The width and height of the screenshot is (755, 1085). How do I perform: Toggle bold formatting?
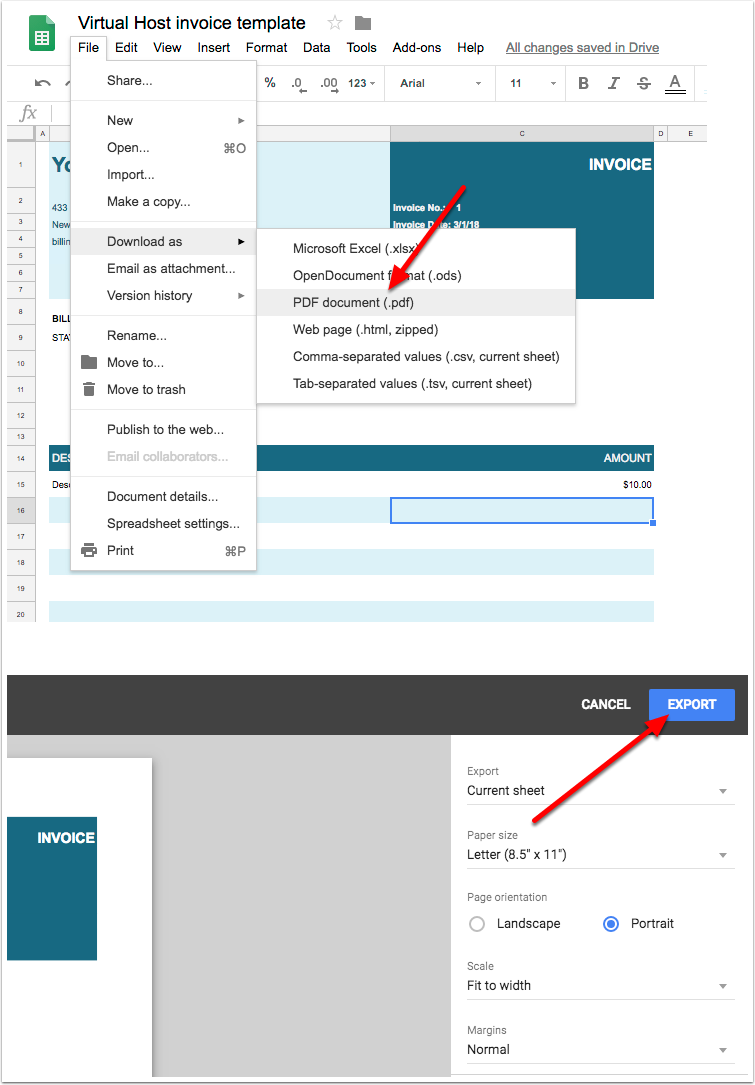click(583, 83)
